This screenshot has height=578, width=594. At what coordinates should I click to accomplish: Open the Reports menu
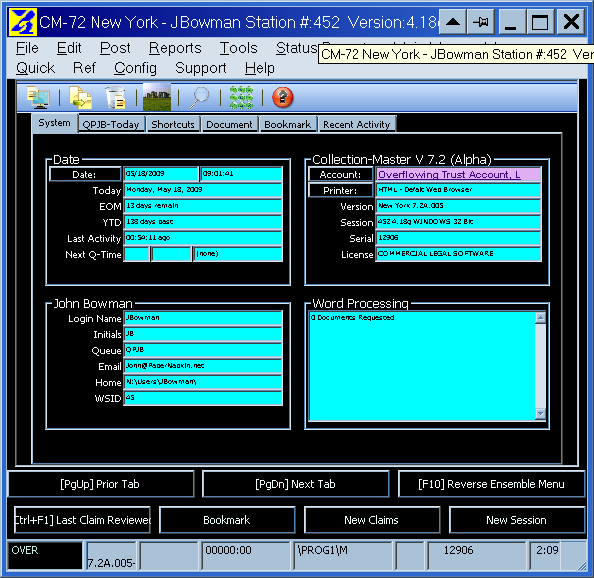coord(175,48)
